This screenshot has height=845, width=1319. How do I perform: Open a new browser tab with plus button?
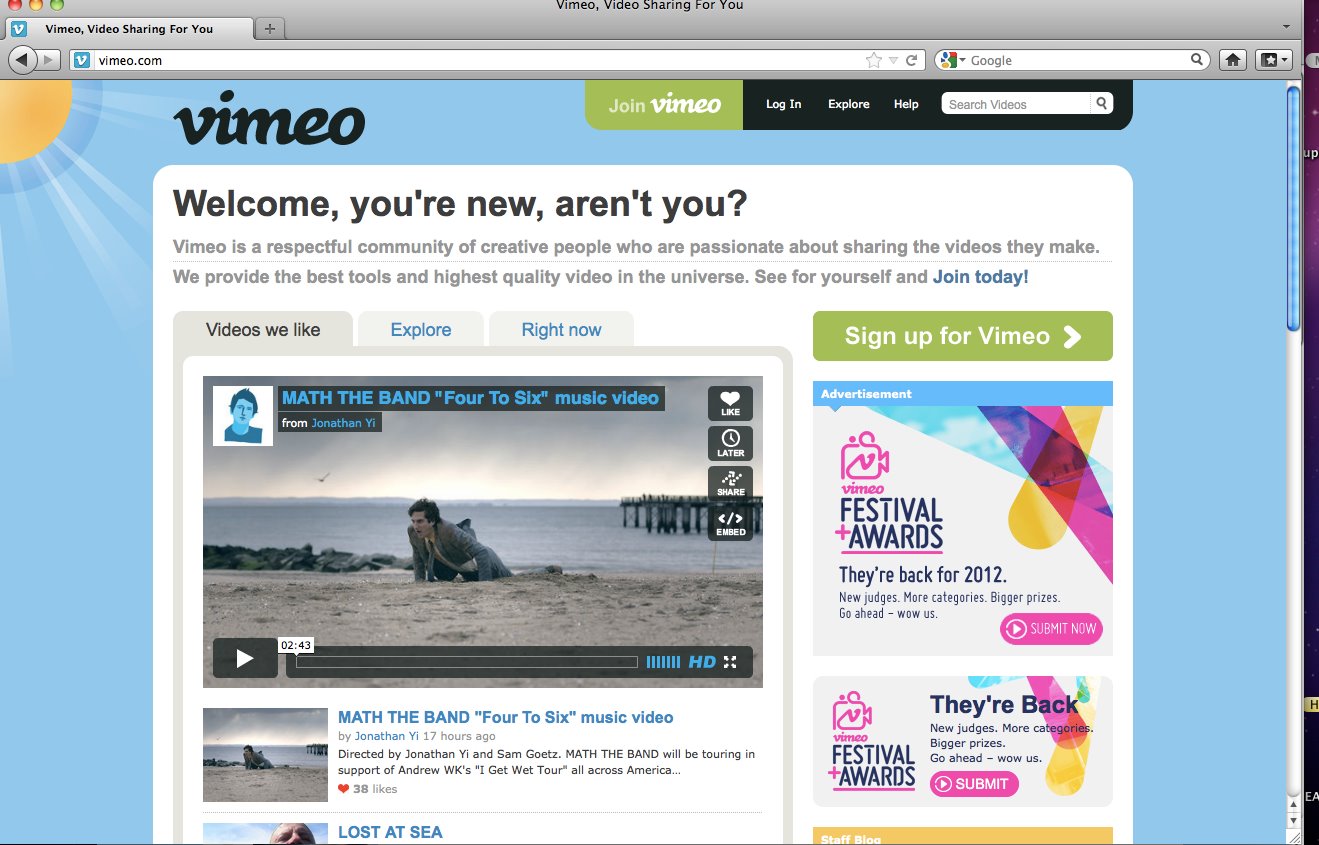269,29
